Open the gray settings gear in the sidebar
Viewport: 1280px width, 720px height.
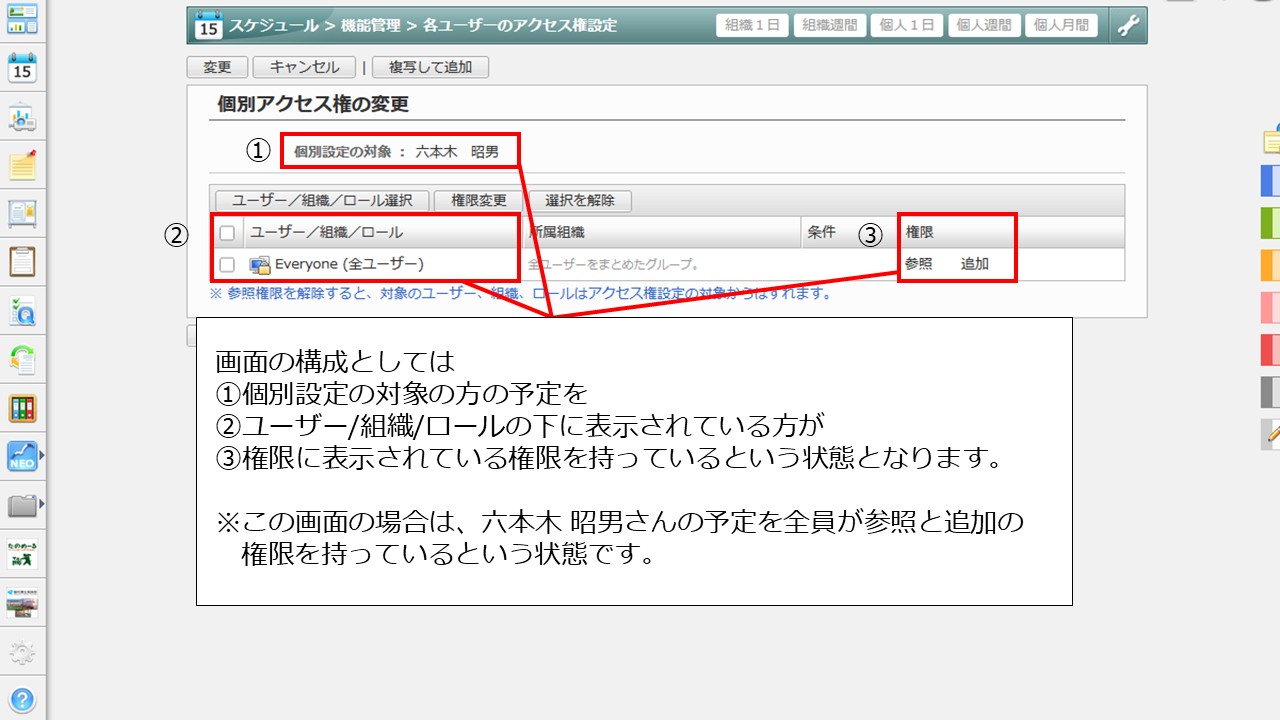click(x=22, y=654)
